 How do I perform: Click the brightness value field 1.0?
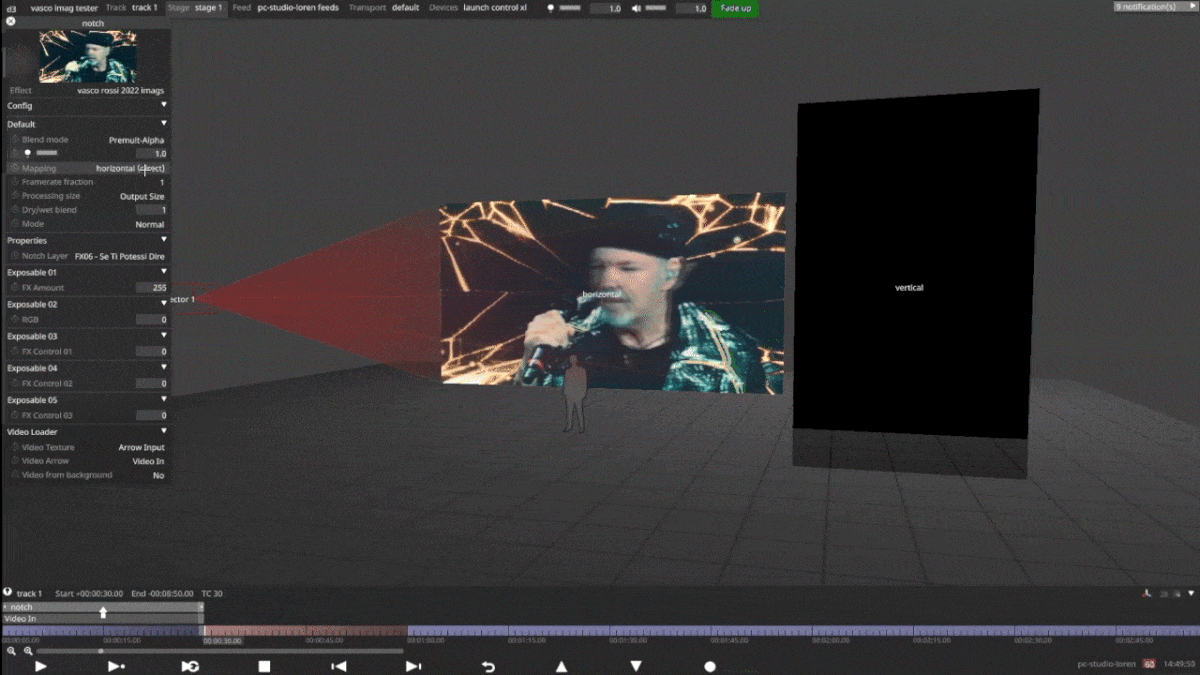[x=152, y=154]
